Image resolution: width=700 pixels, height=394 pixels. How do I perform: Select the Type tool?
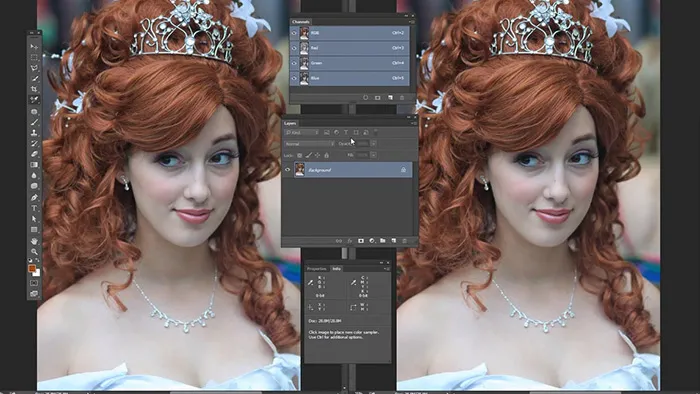coord(34,208)
